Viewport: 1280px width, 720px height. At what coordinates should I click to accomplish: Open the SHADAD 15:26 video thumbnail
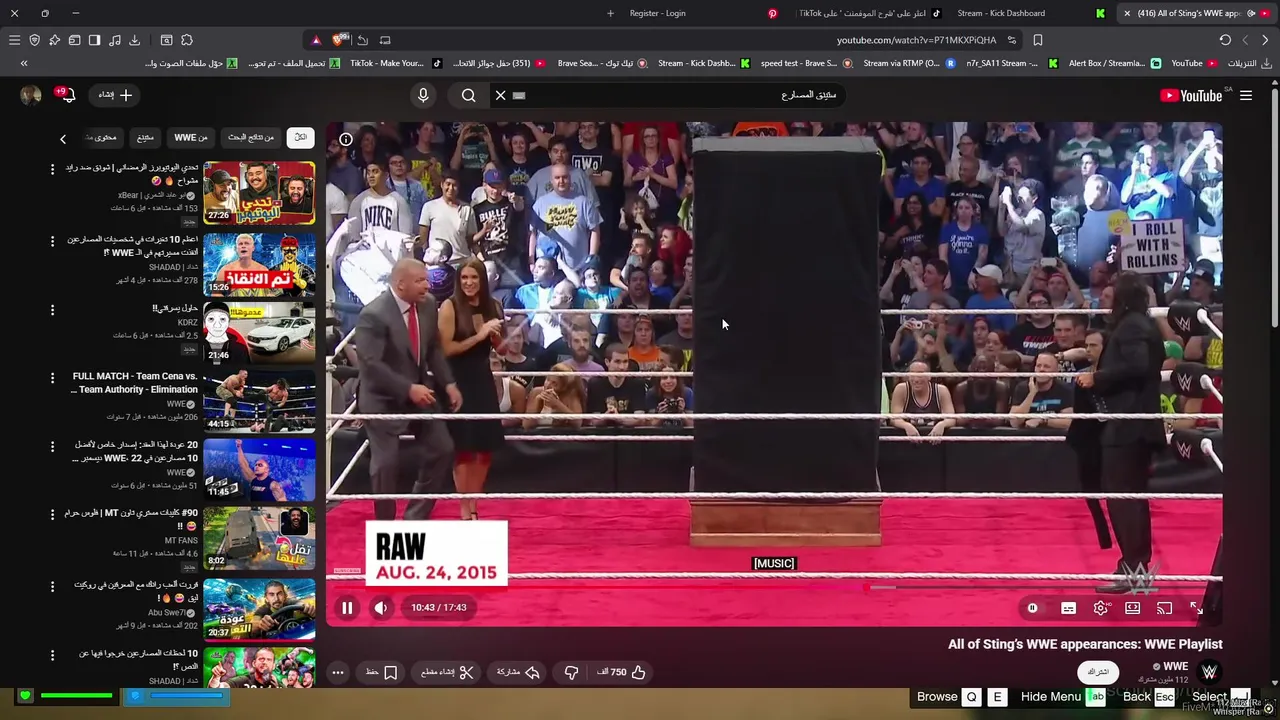coord(259,265)
